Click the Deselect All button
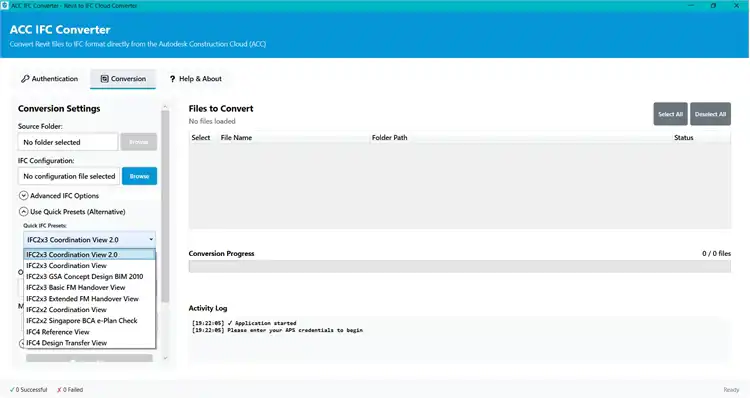750x398 pixels. [710, 114]
